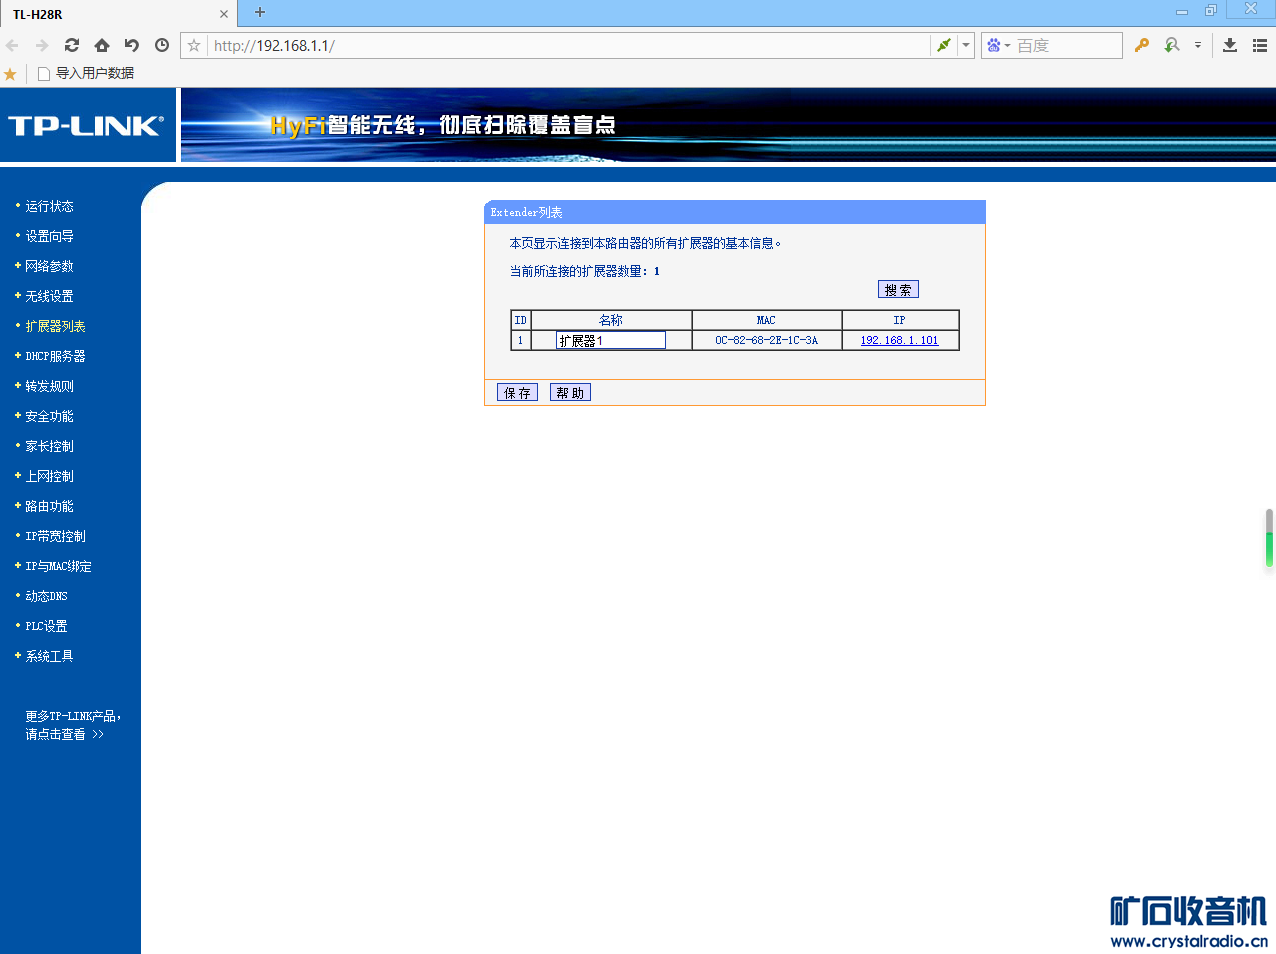1276x954 pixels.
Task: Click the TP-LINK logo
Action: click(x=87, y=125)
